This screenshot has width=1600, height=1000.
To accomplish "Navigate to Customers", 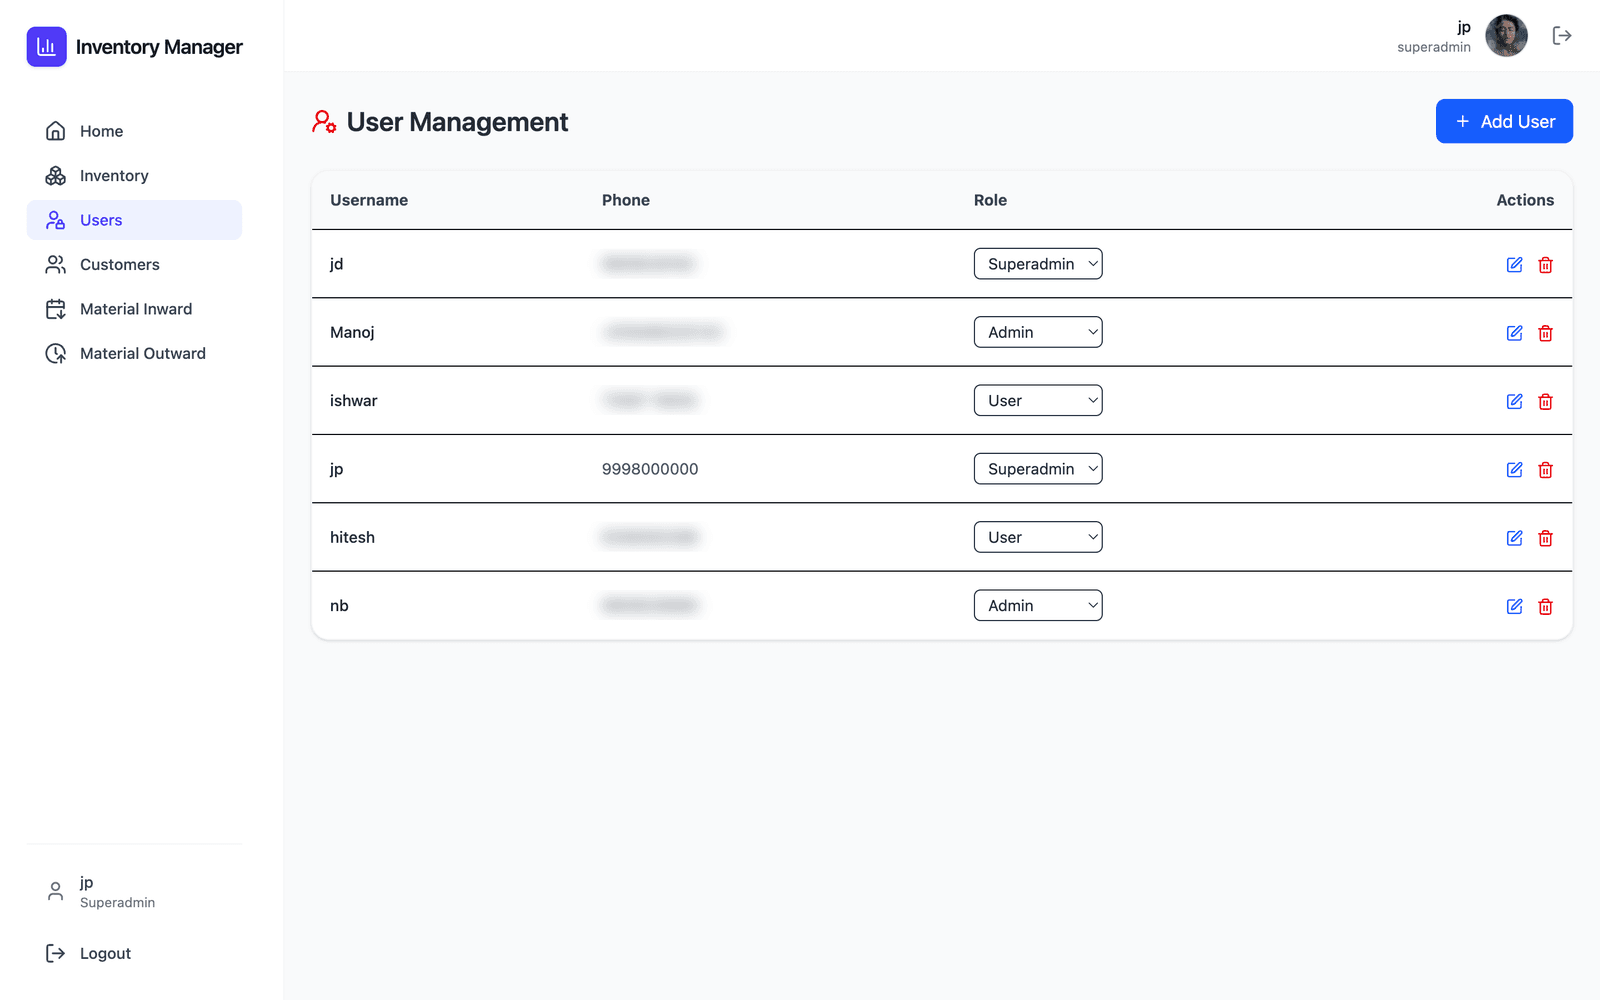I will point(134,265).
